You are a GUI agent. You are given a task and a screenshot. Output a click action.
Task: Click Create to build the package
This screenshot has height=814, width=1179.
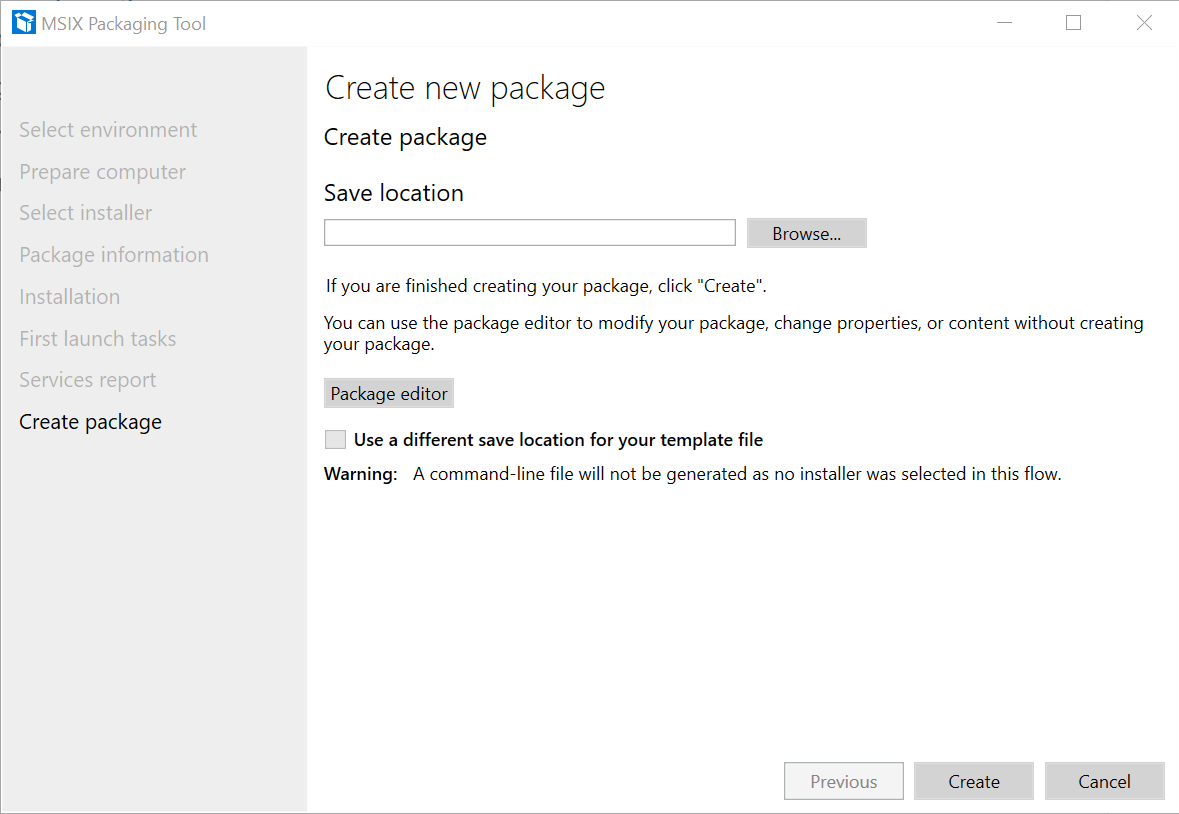[x=974, y=782]
